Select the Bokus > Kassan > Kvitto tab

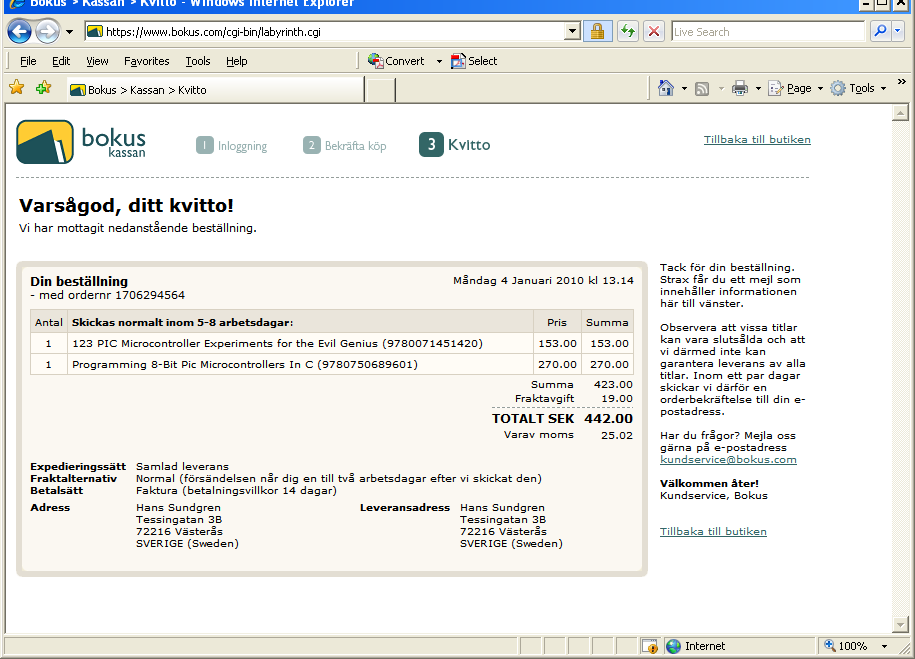point(215,90)
